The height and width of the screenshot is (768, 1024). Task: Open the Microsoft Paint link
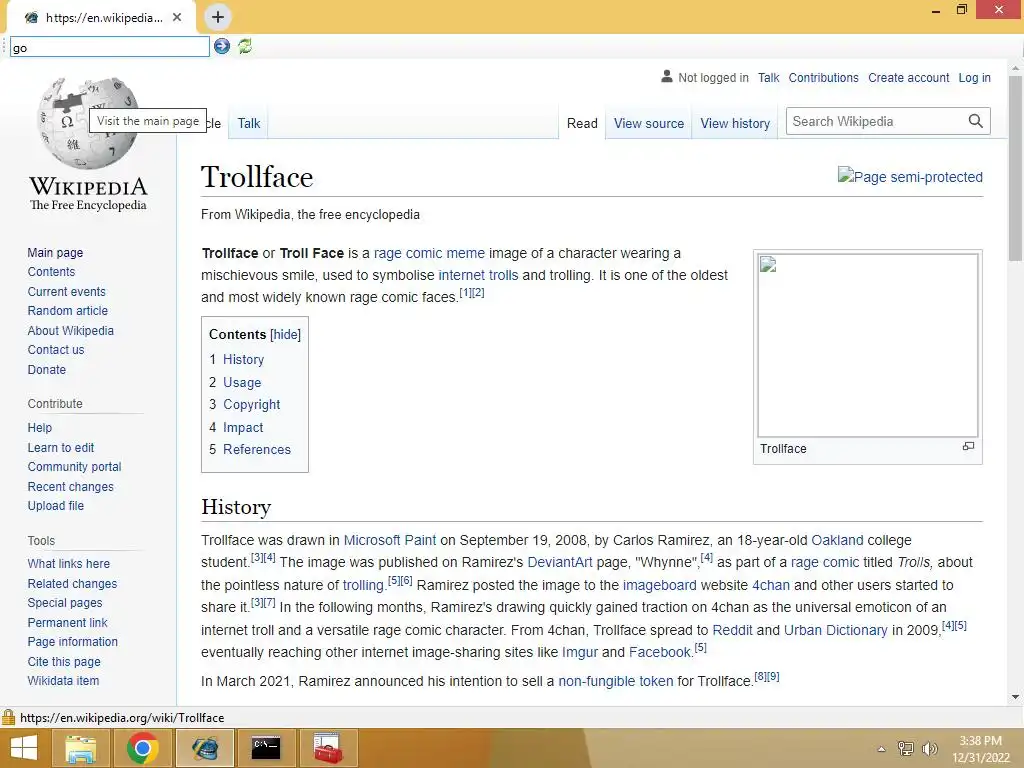390,540
